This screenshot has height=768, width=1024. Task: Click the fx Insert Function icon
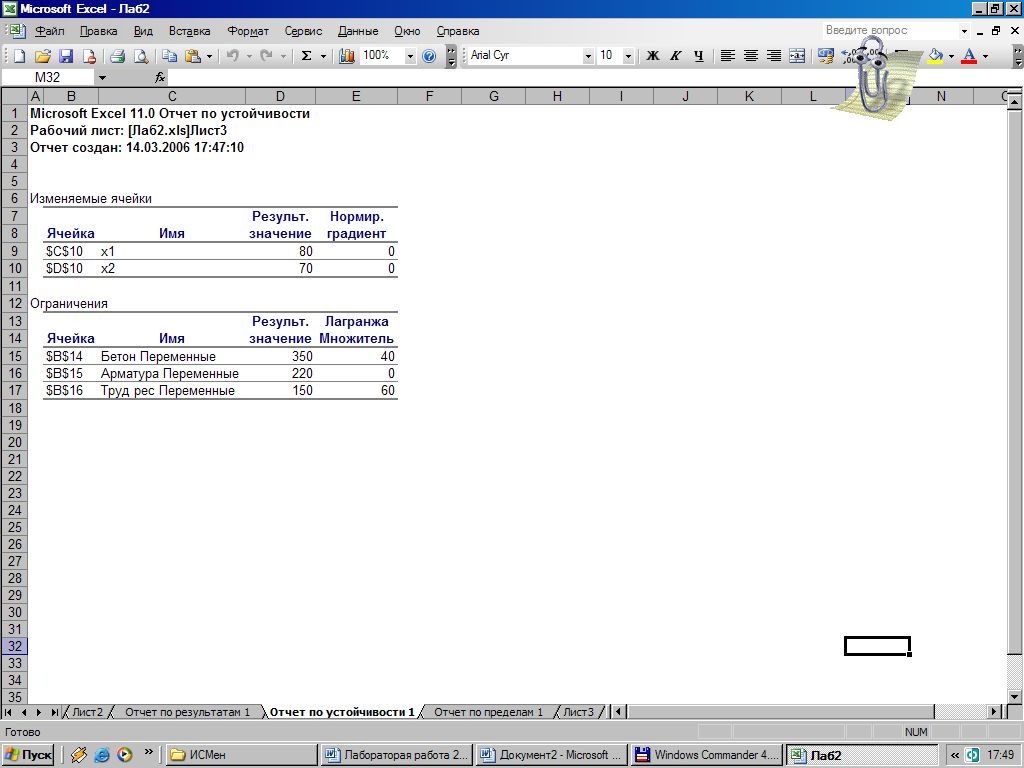click(160, 78)
